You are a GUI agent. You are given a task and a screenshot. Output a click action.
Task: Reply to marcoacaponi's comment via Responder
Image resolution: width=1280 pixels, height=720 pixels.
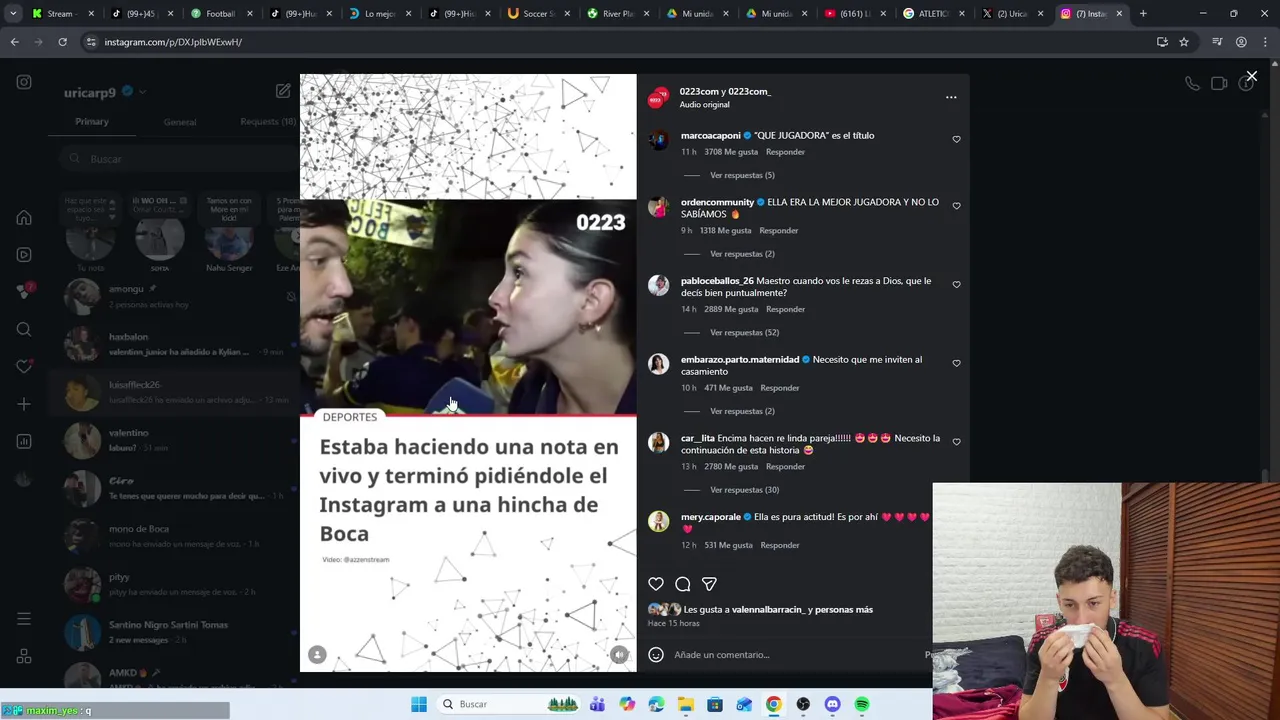point(785,152)
